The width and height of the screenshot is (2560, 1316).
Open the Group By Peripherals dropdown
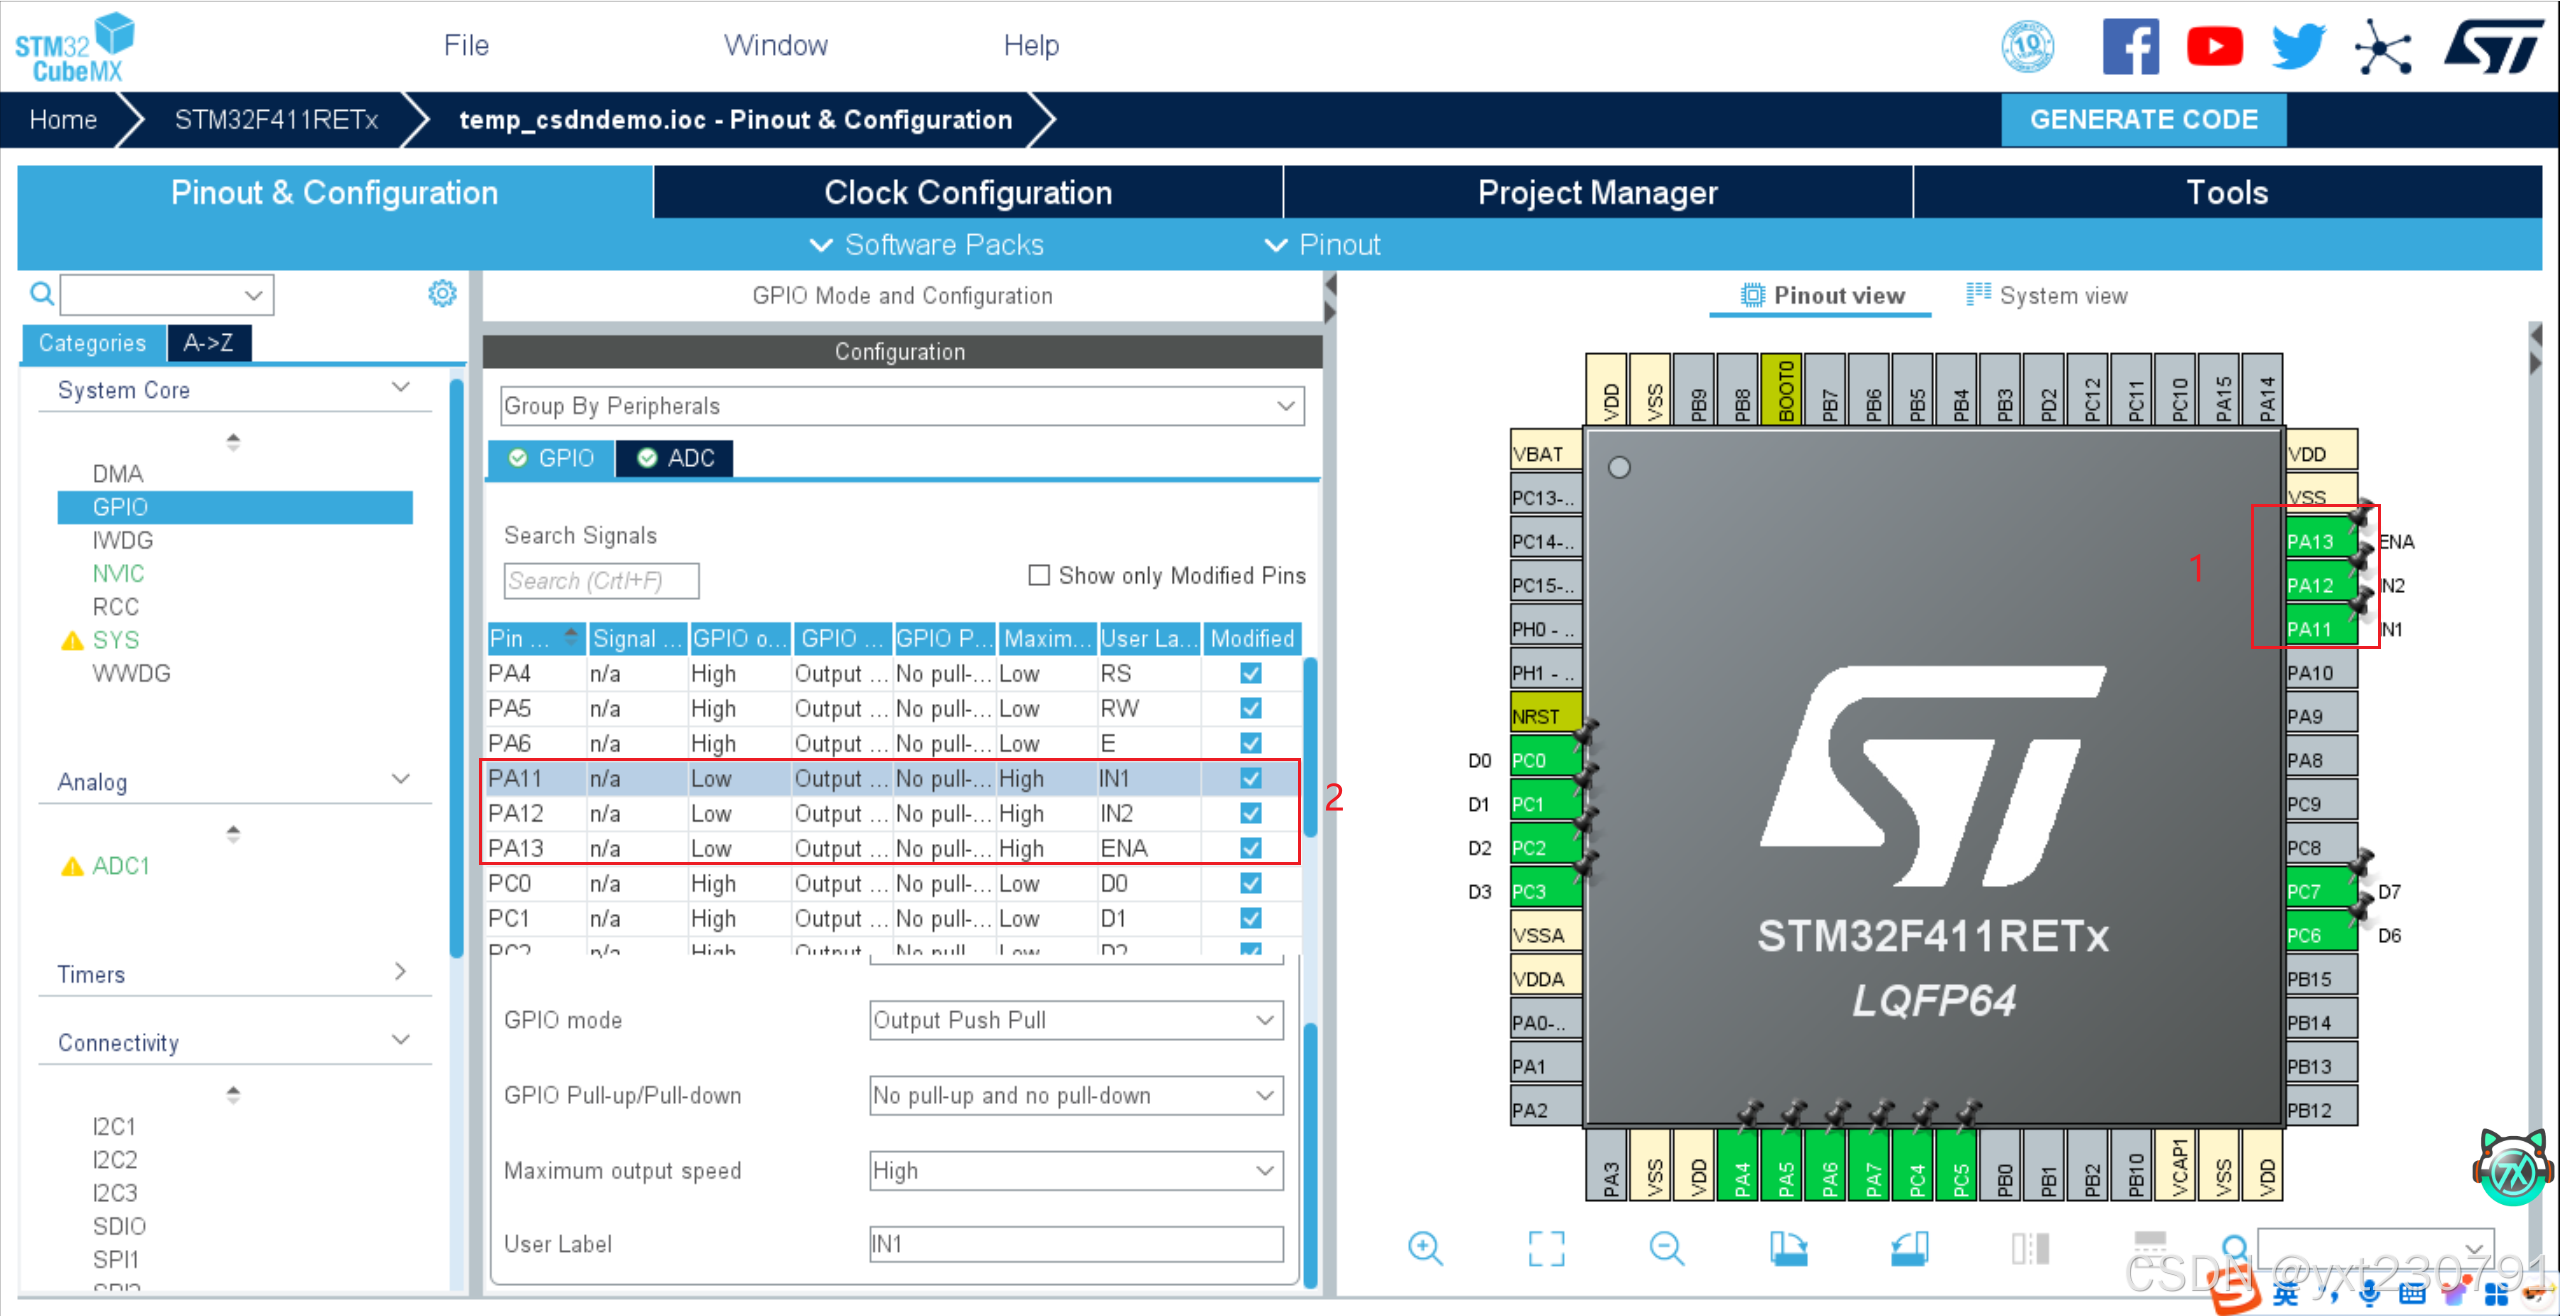(x=901, y=406)
